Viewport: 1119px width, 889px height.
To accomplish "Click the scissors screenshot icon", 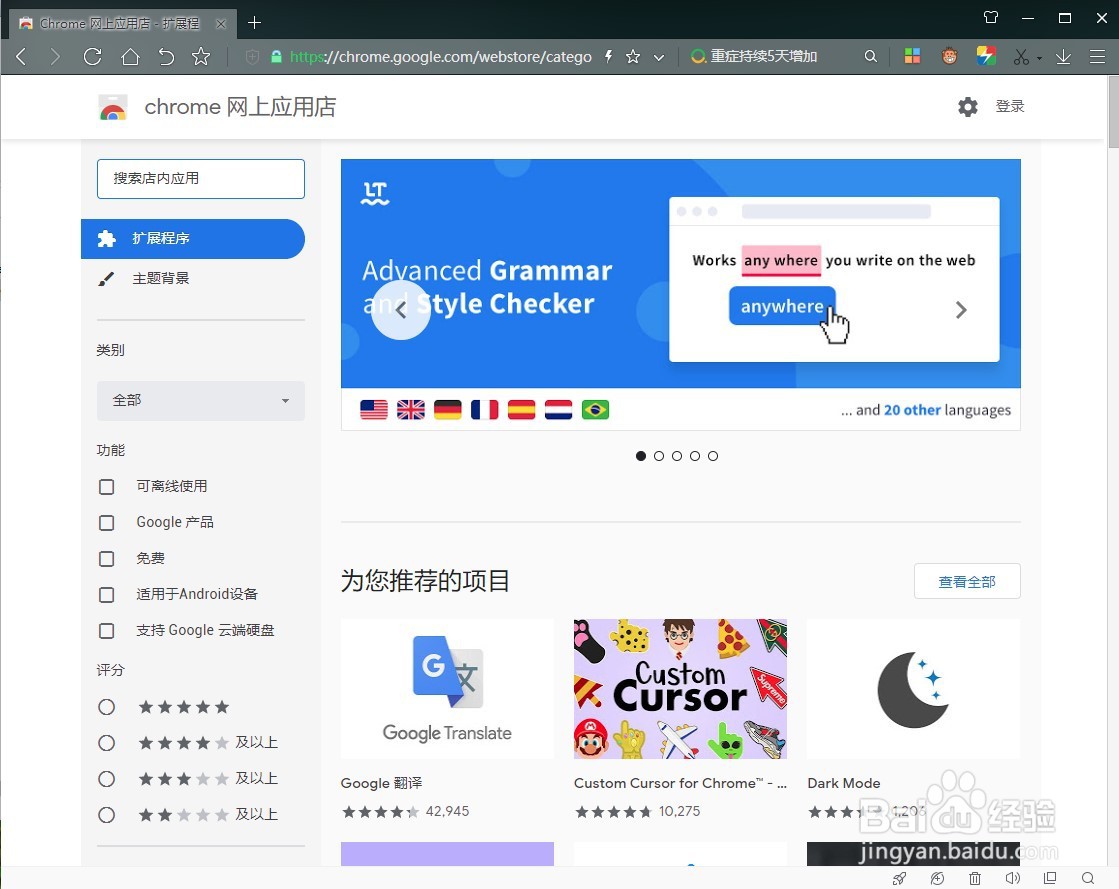I will point(1021,56).
